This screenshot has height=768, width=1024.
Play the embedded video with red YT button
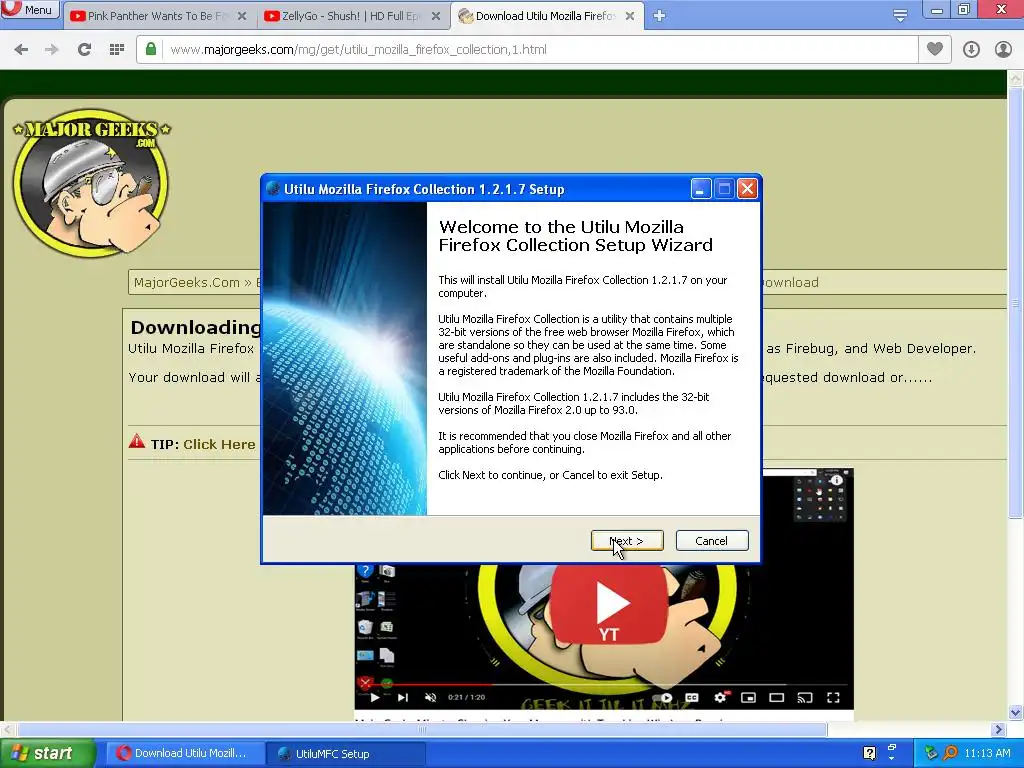(609, 604)
